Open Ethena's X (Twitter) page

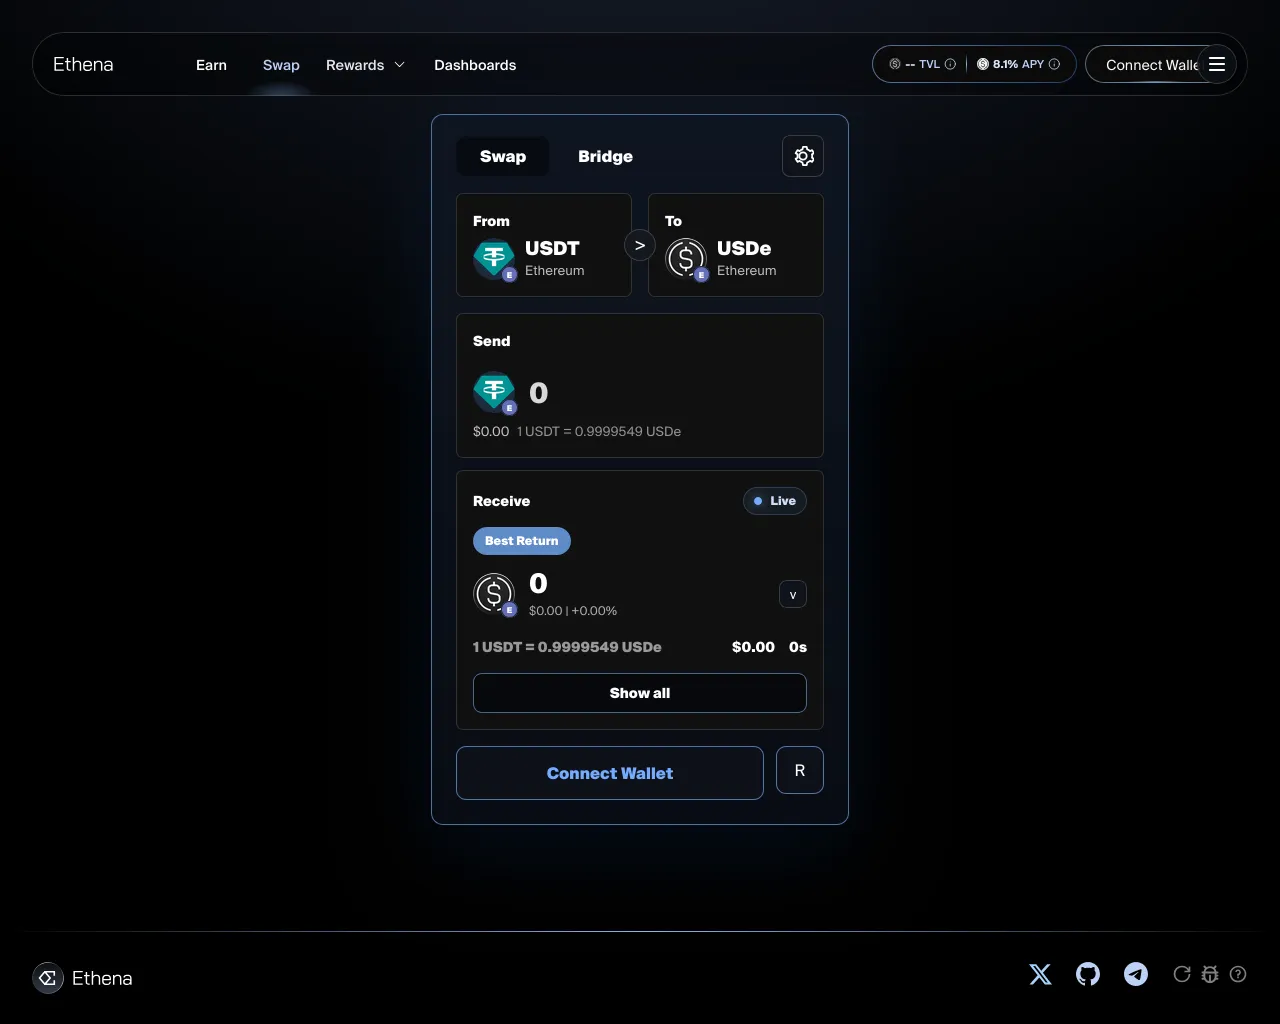1040,974
